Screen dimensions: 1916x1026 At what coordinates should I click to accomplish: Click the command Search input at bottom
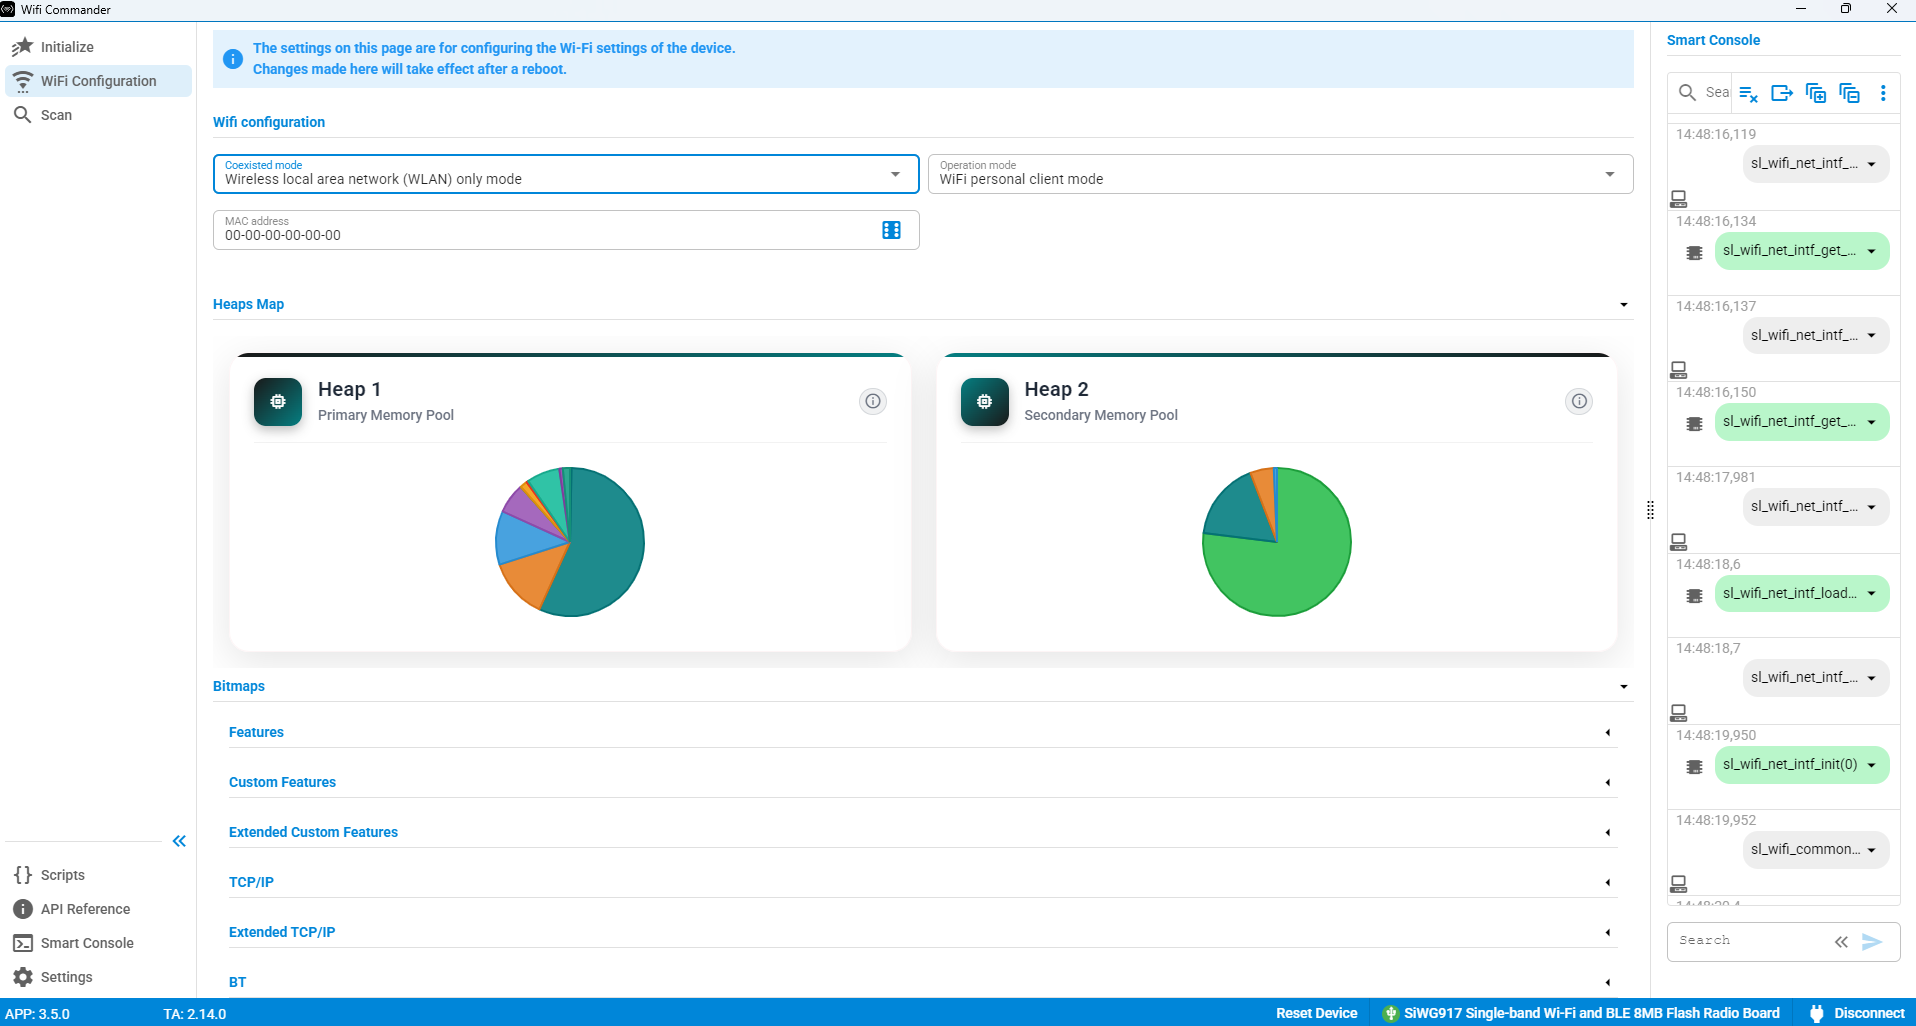(x=1750, y=941)
